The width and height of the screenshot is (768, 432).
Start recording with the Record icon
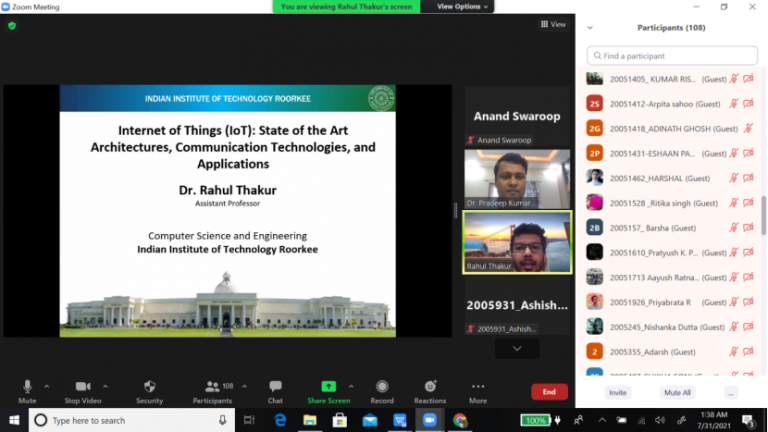click(x=382, y=386)
